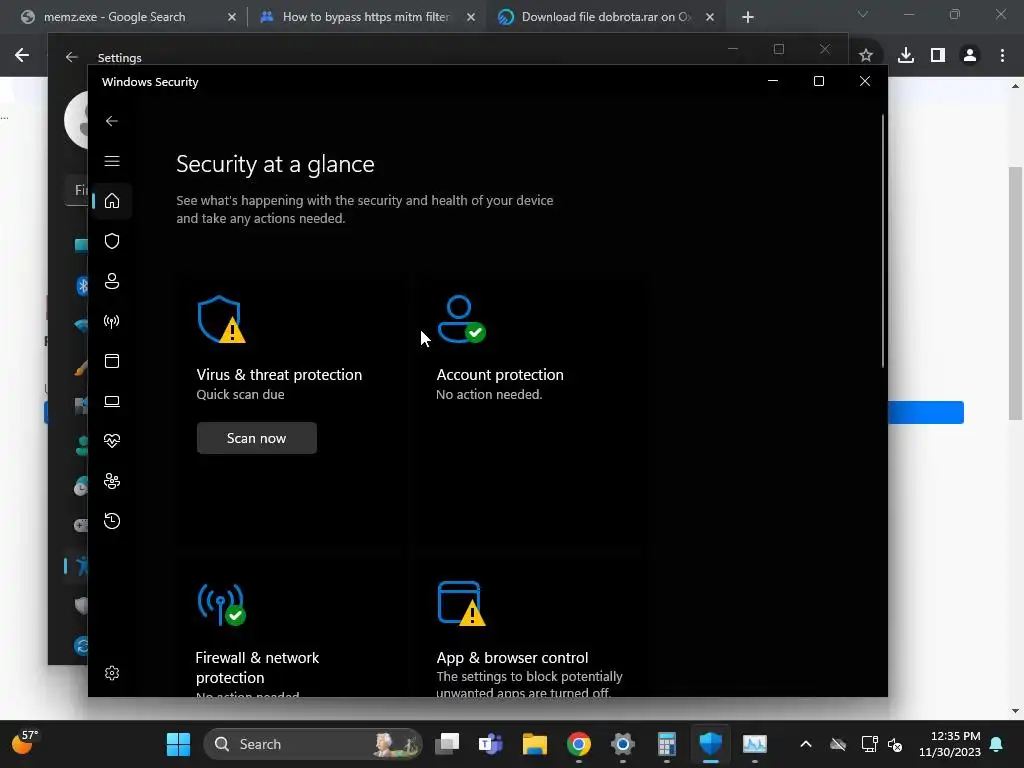Click the Windows Security vertical scrollbar
The height and width of the screenshot is (768, 1024).
883,242
